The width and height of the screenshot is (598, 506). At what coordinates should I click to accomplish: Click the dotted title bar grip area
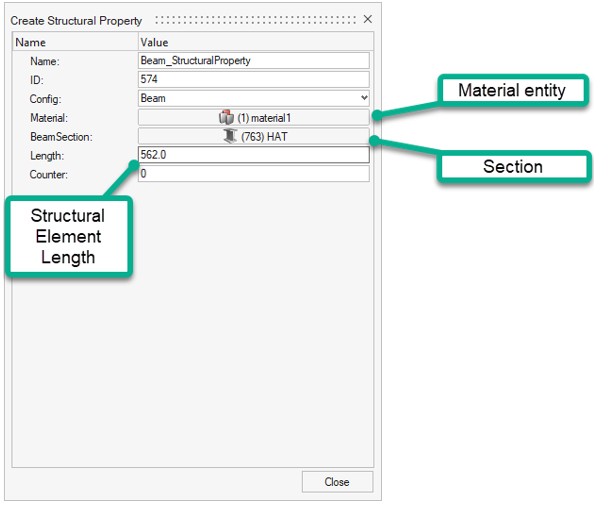[256, 20]
